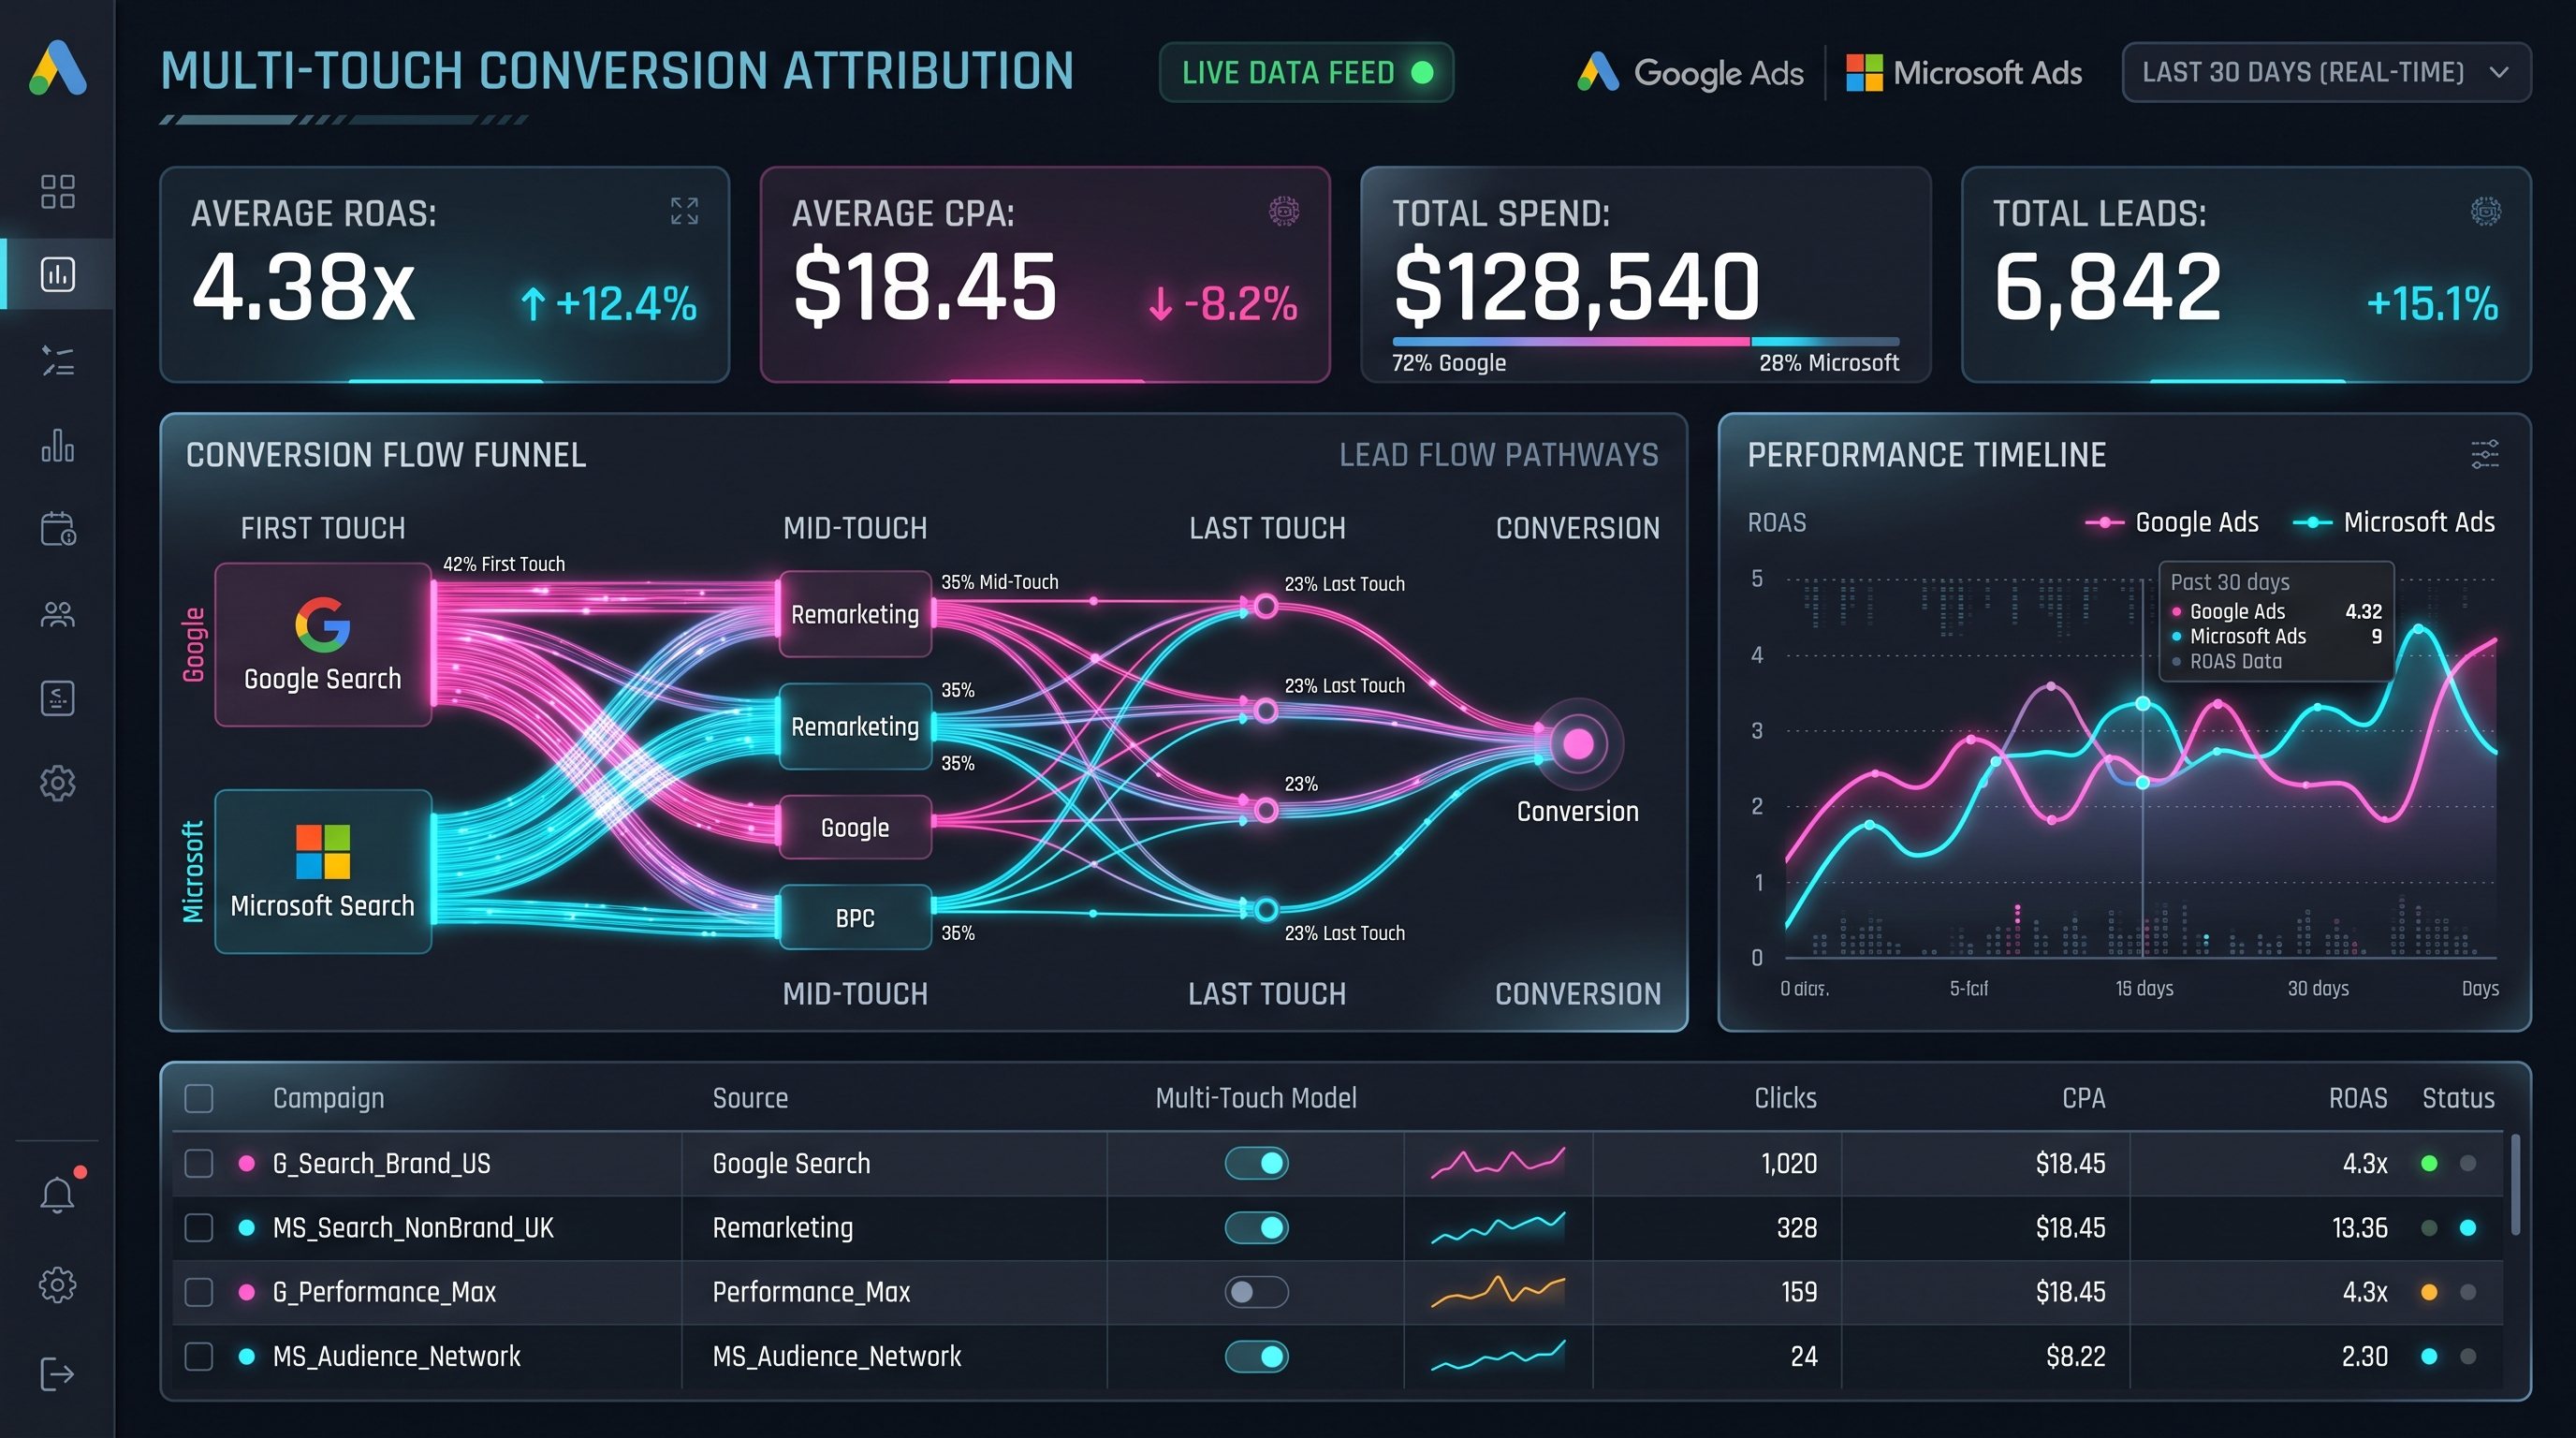
Task: Click the +12.4% ROAS change indicator
Action: (608, 303)
